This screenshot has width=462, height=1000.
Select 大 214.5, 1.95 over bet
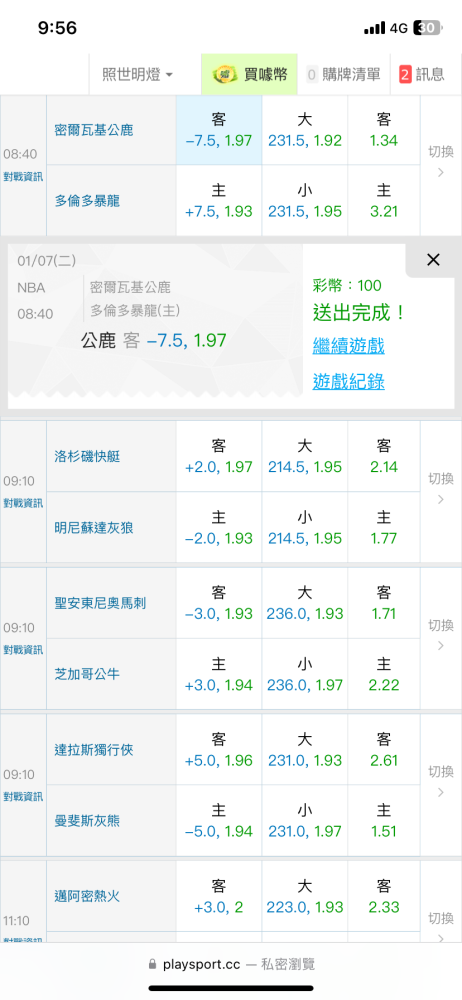305,457
